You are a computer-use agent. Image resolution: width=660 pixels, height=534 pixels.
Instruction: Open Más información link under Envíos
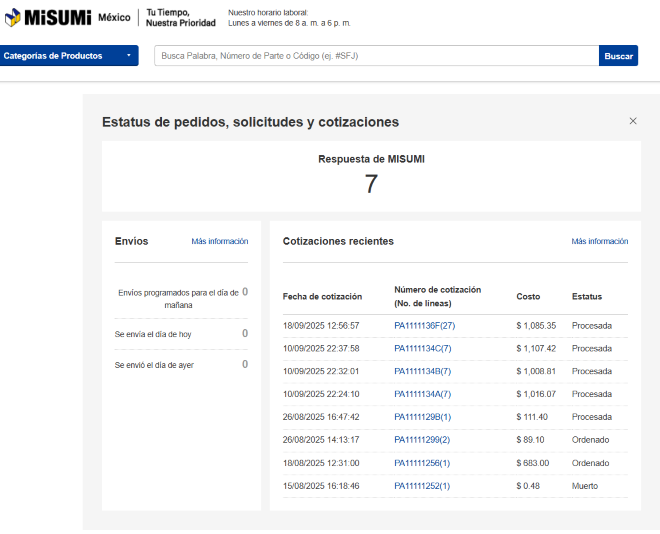pyautogui.click(x=220, y=241)
